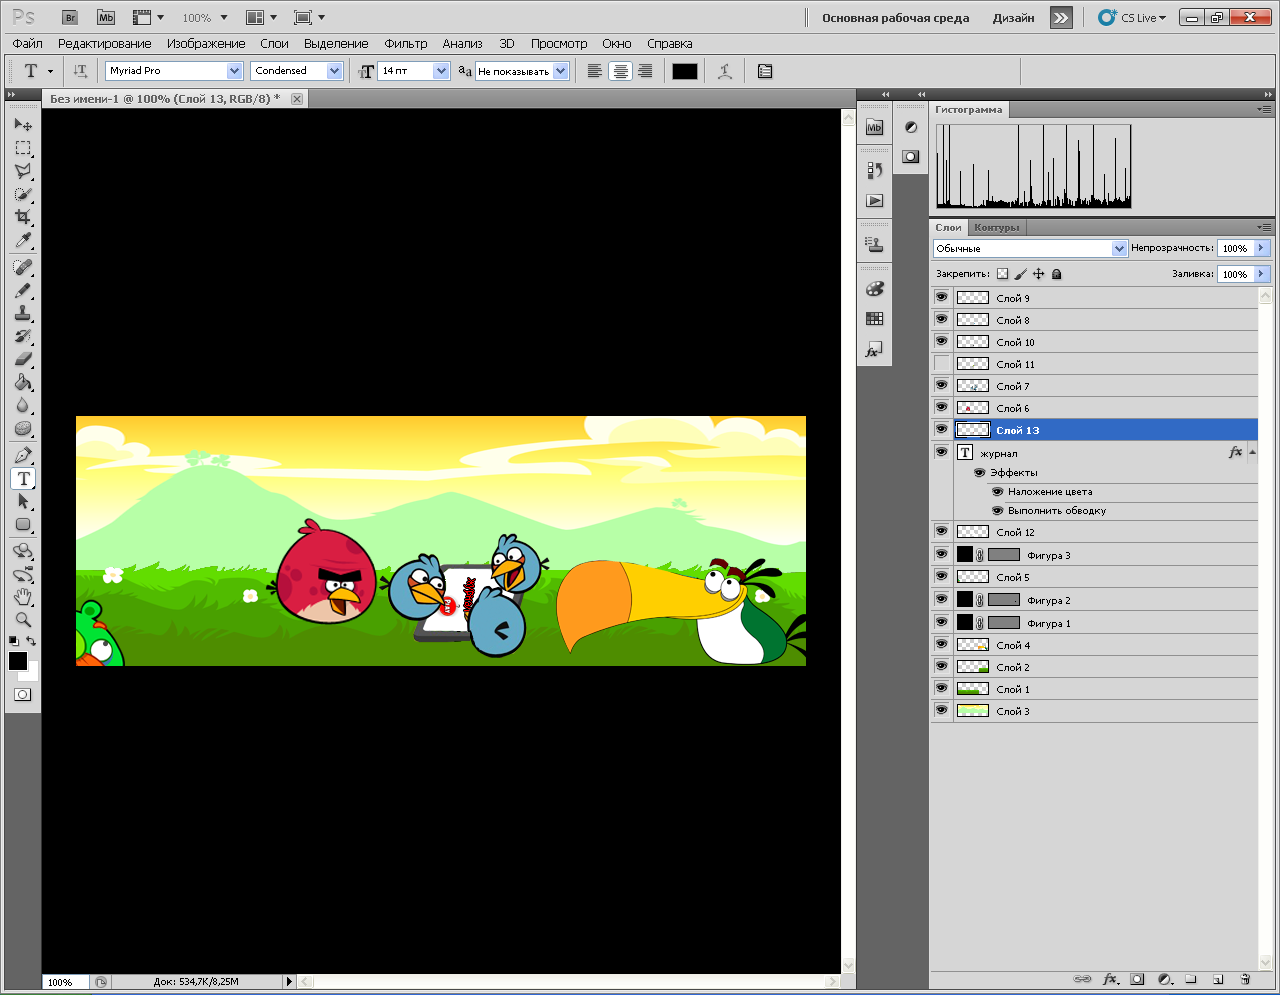Open the 14 пт font size dropdown
1280x995 pixels.
pos(441,71)
